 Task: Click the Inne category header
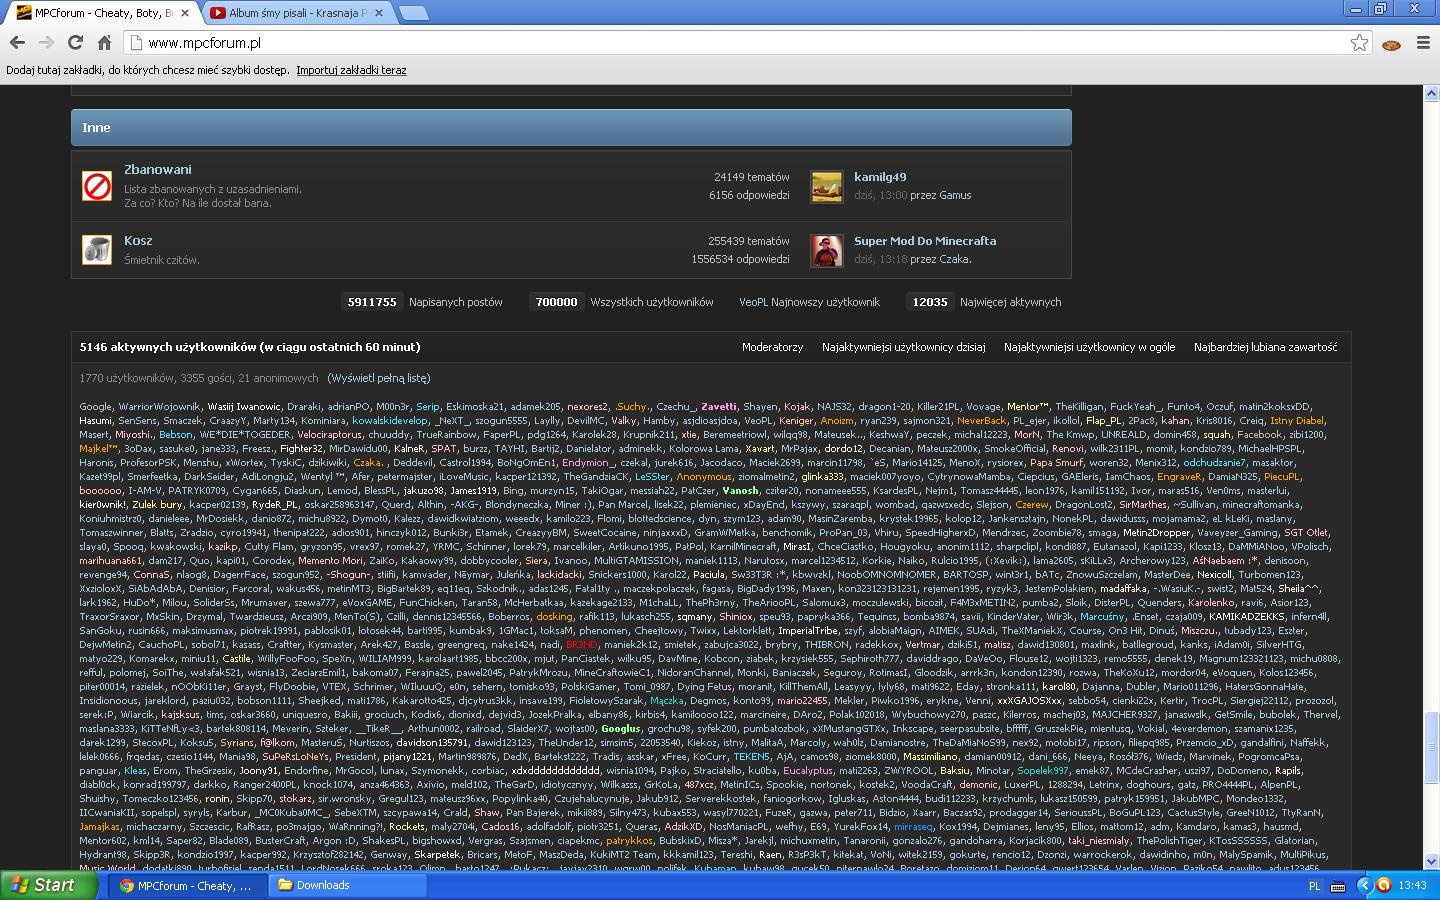pos(571,127)
